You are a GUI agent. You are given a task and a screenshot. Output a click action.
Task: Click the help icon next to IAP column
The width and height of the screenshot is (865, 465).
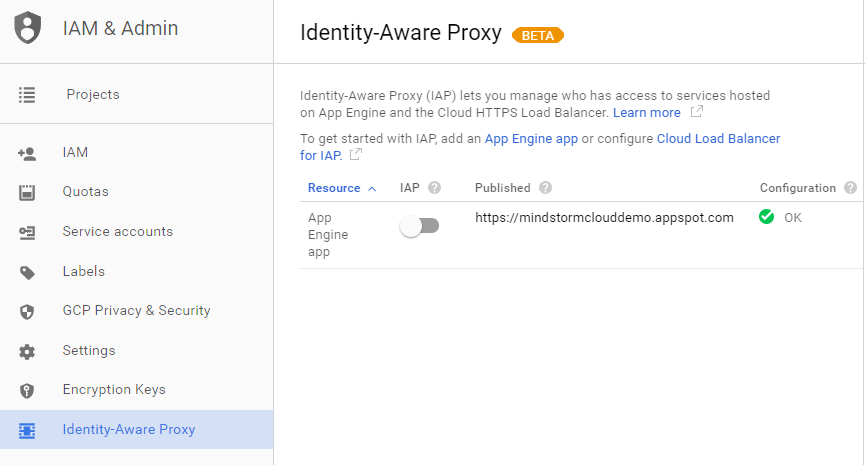coord(435,188)
